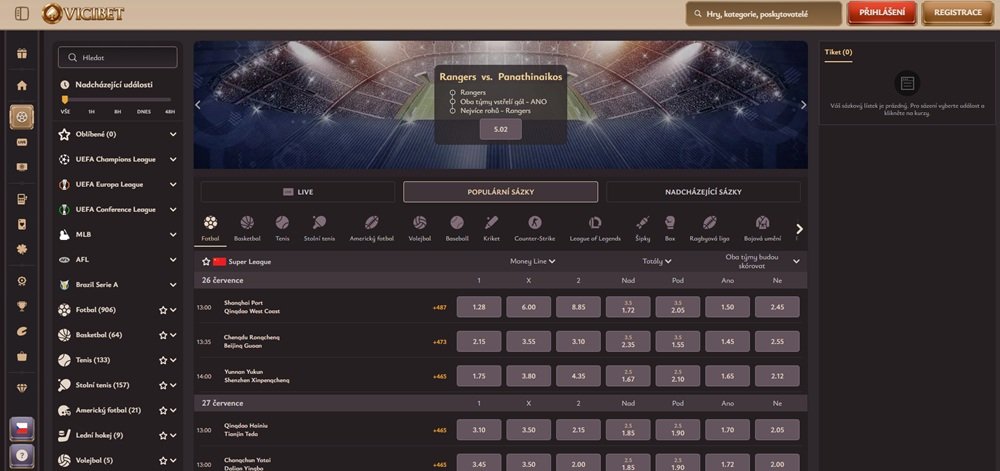Viewport: 1000px width, 471px height.
Task: Switch to Populární sázky tab
Action: 501,192
